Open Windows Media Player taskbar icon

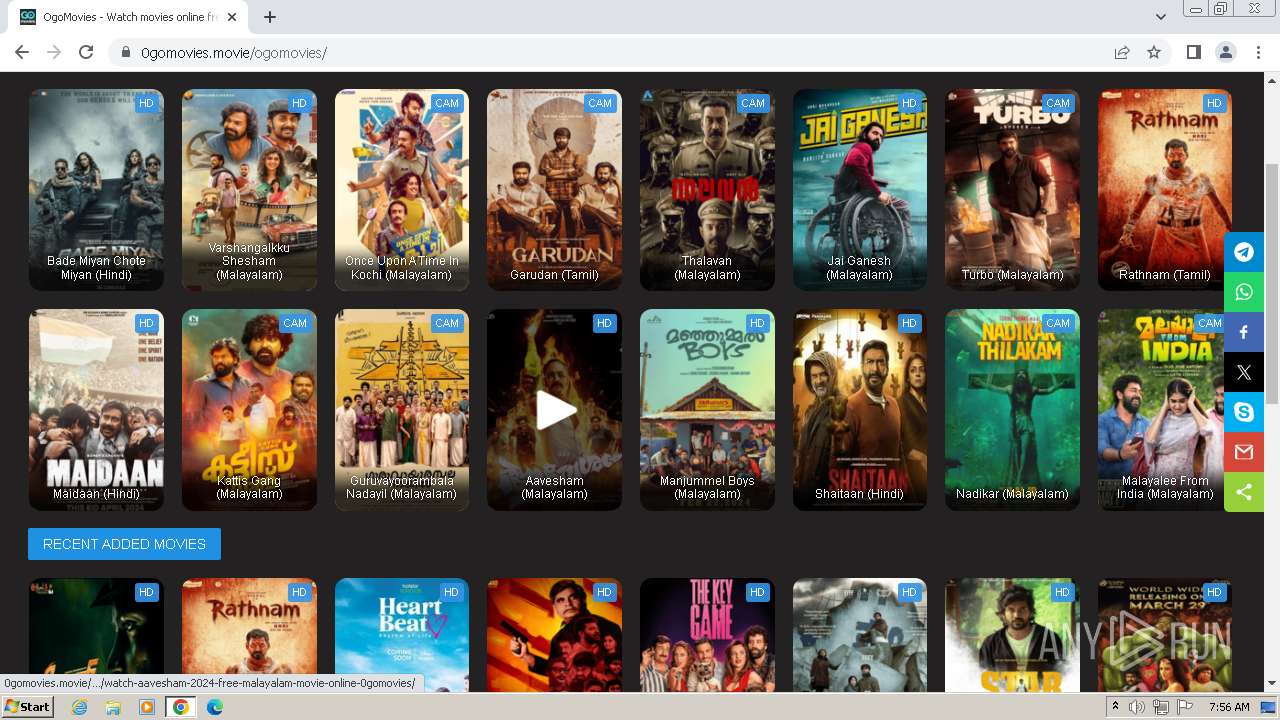pos(147,707)
